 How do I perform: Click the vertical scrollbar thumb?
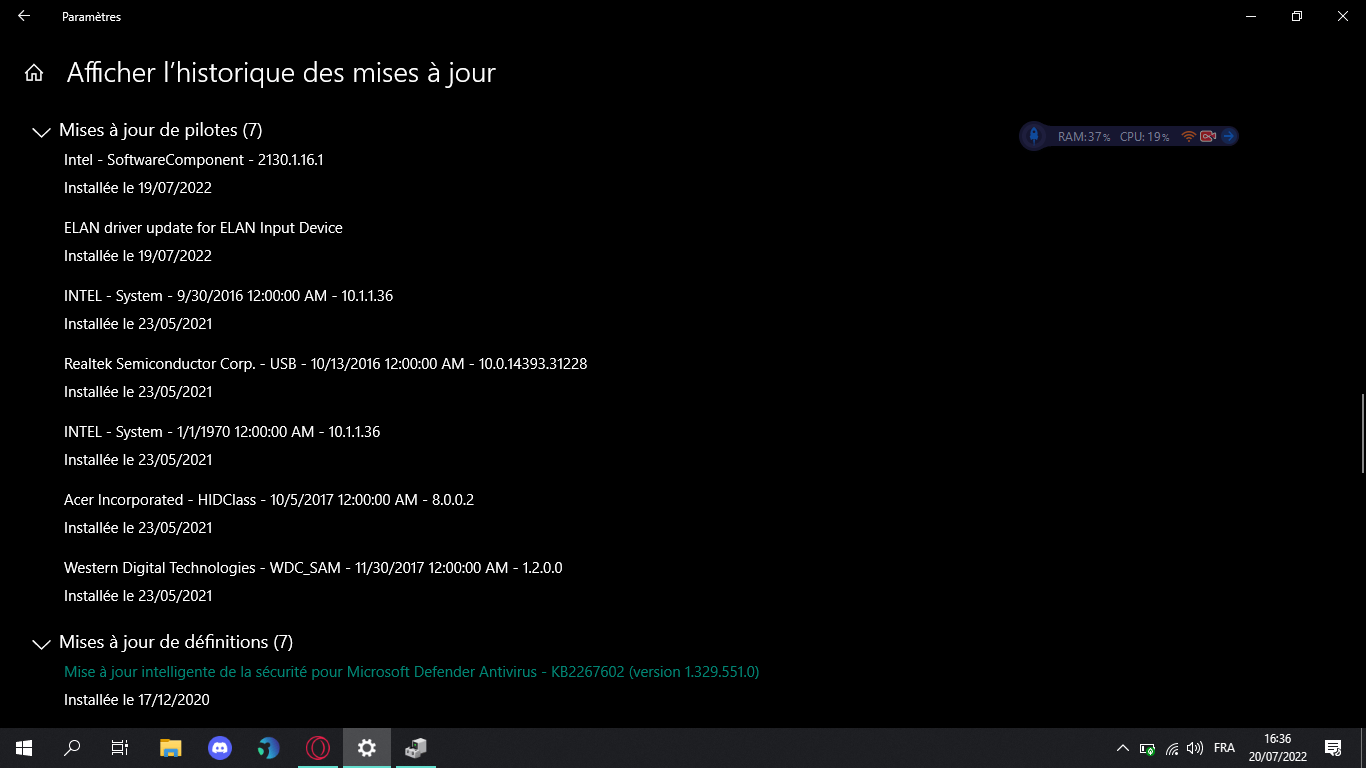click(1362, 433)
